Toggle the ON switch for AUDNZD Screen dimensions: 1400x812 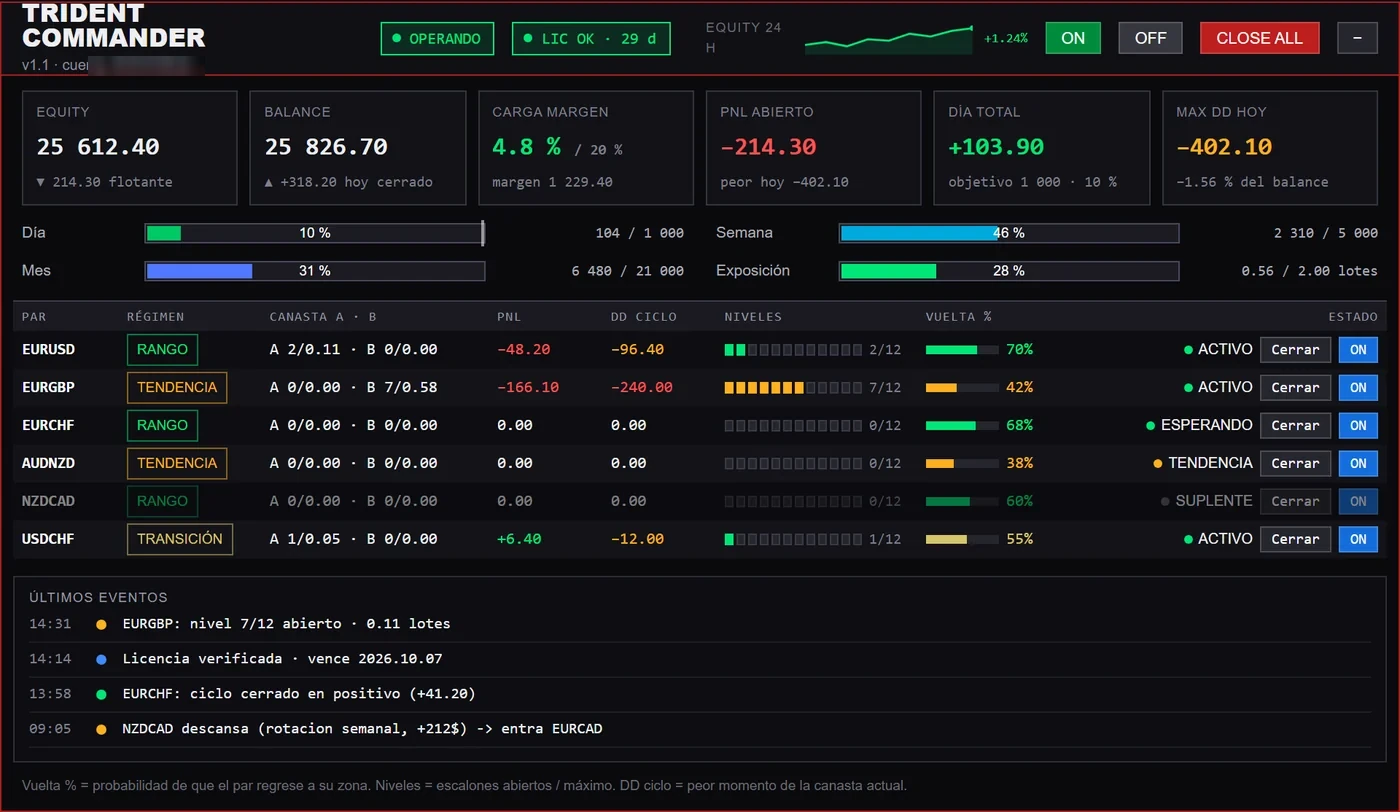tap(1358, 464)
